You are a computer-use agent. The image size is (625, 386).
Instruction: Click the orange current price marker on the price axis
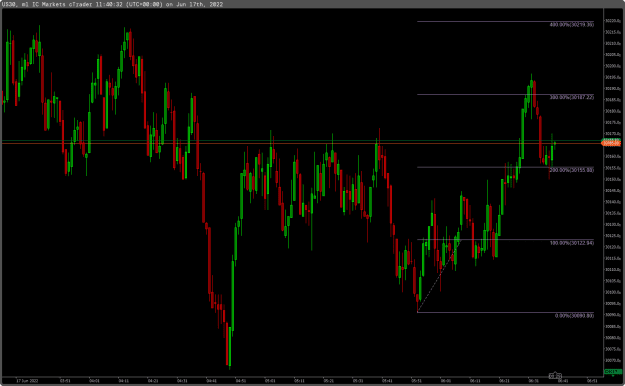[611, 143]
